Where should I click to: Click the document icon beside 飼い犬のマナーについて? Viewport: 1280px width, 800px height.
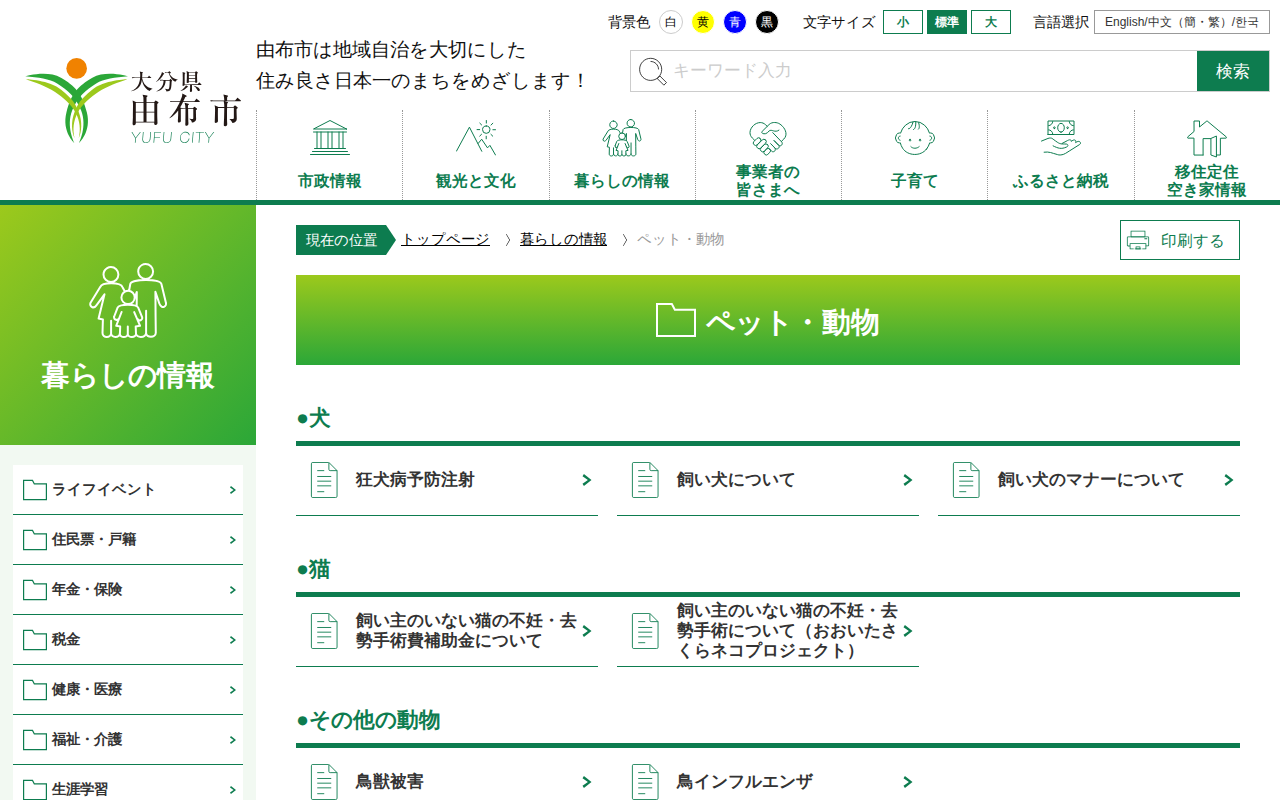click(966, 480)
